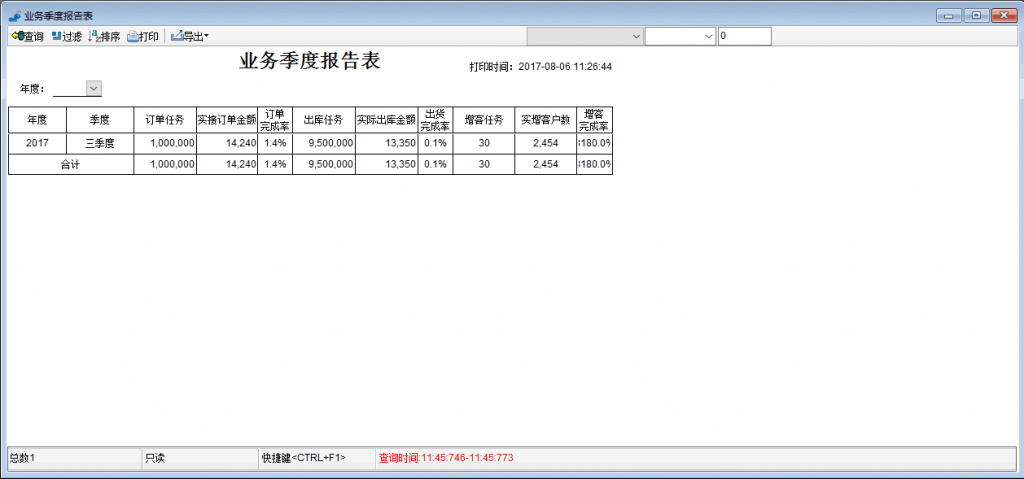The image size is (1024, 479).
Task: Expand the 年度 year dropdown
Action: (94, 89)
